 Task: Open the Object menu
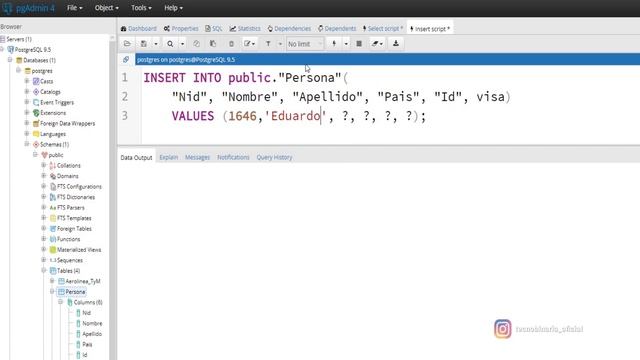107,8
